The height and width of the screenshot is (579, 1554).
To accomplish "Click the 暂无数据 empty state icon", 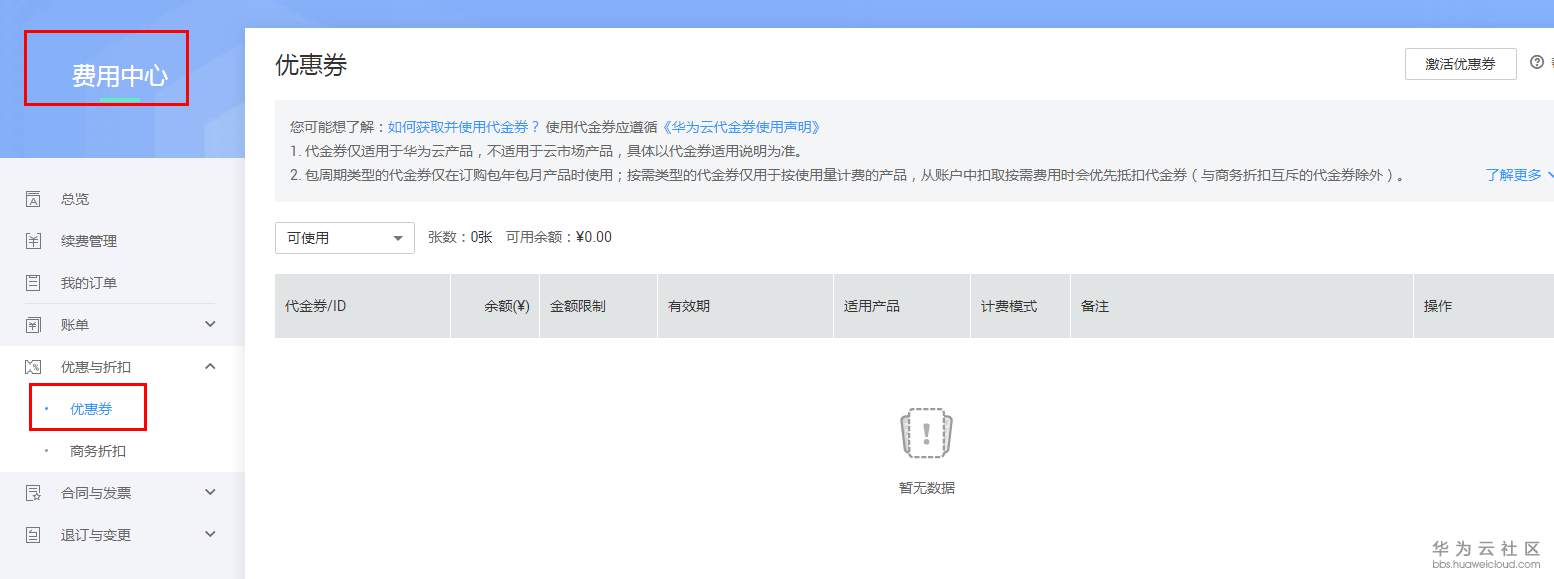I will click(926, 433).
